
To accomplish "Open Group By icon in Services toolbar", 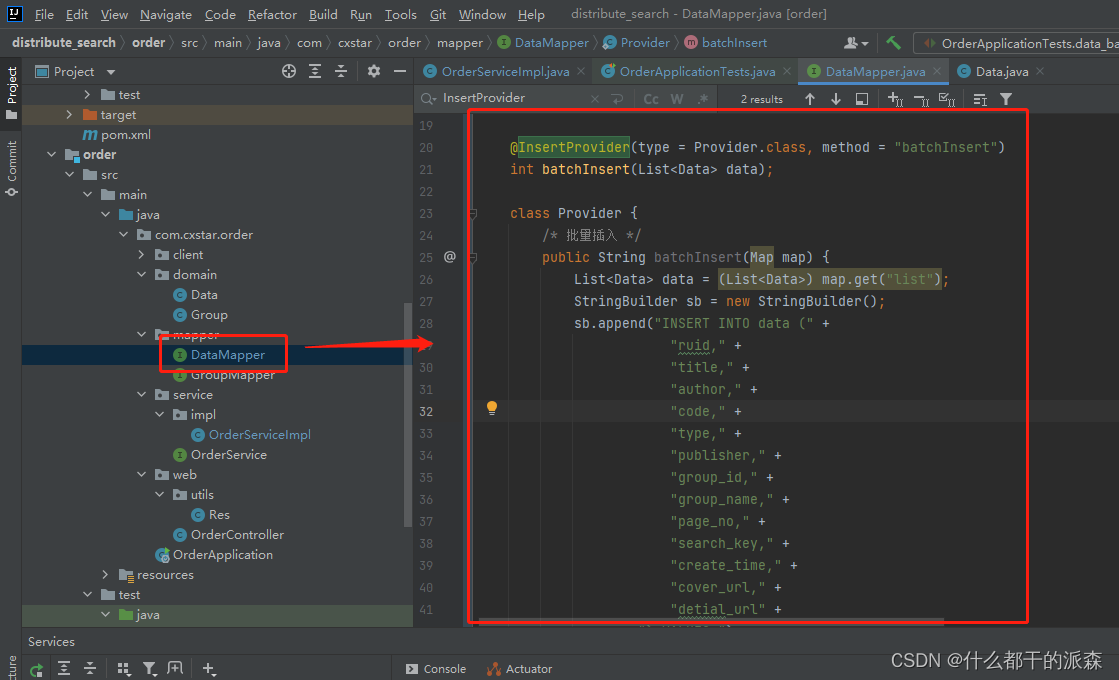I will pos(123,669).
